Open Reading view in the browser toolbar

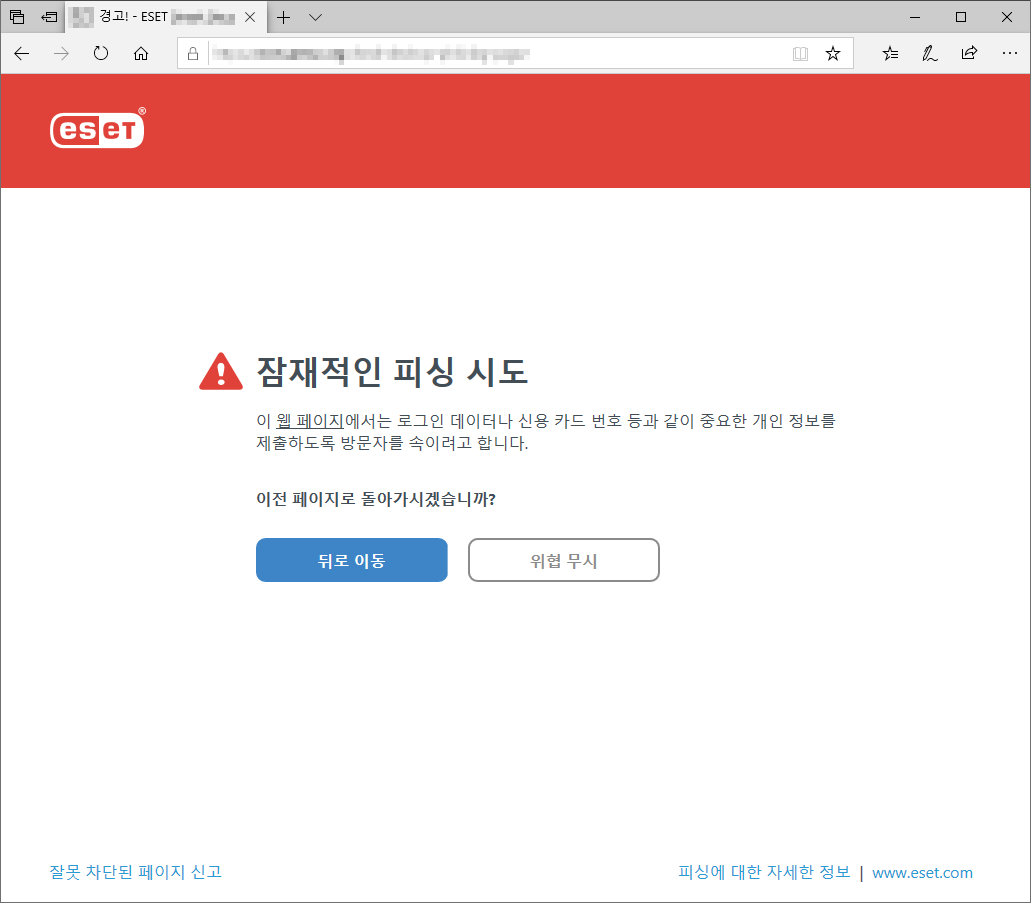(x=800, y=54)
